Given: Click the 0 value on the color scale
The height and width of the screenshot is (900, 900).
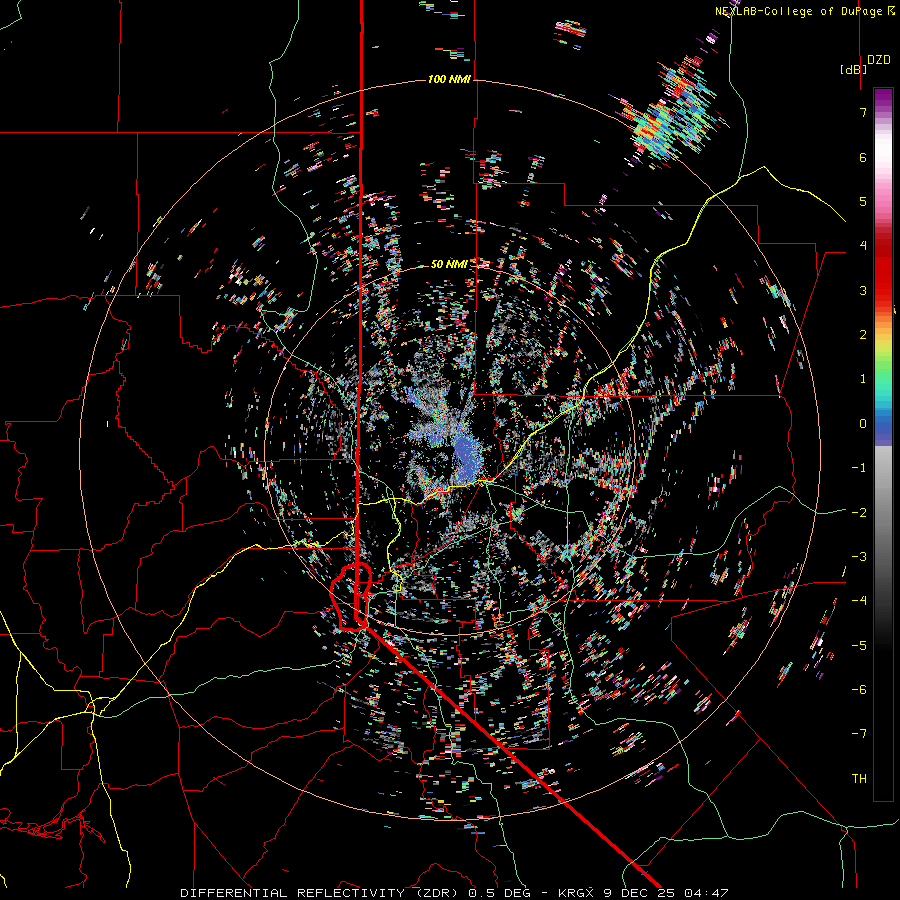Looking at the screenshot, I should (863, 424).
